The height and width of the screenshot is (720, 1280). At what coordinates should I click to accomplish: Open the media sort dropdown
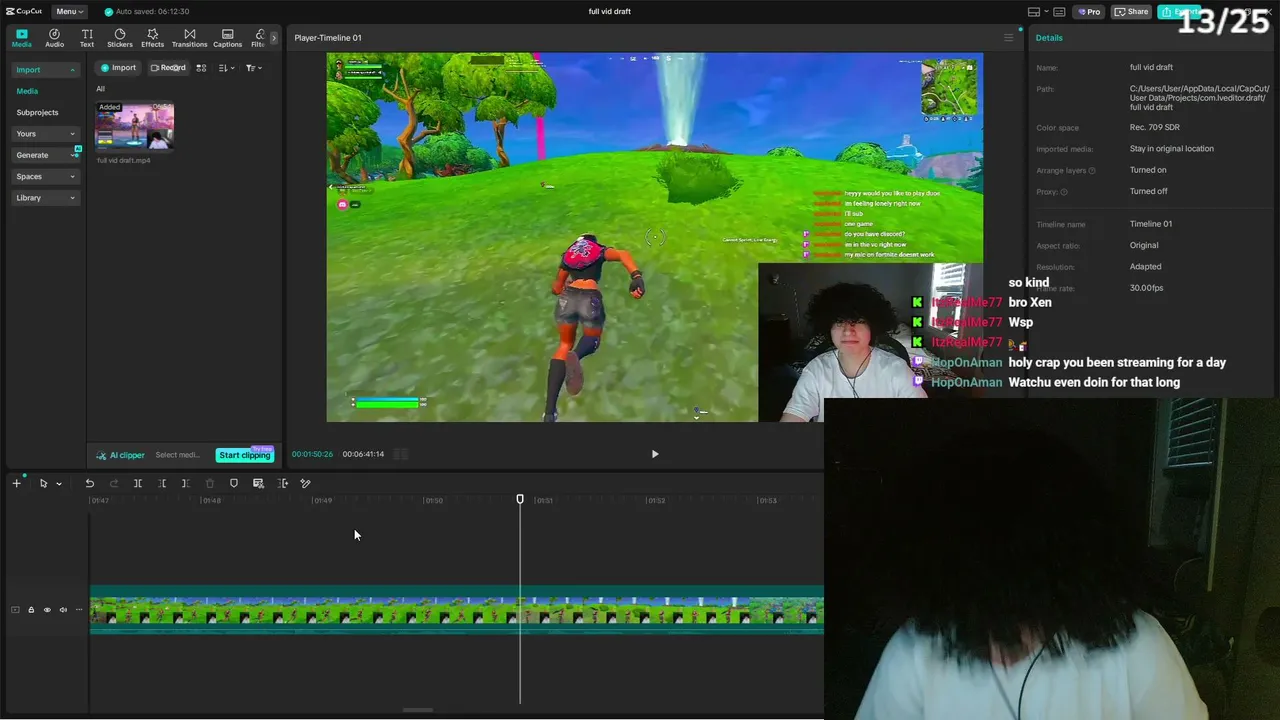tap(226, 68)
